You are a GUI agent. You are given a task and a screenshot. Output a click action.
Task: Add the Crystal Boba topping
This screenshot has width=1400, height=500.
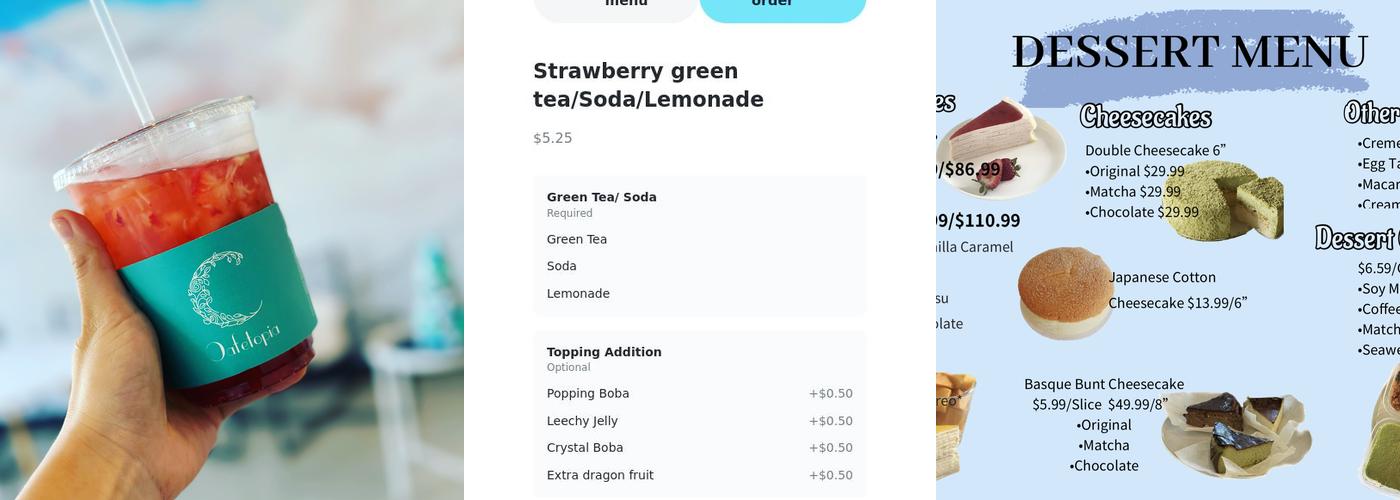(x=699, y=448)
